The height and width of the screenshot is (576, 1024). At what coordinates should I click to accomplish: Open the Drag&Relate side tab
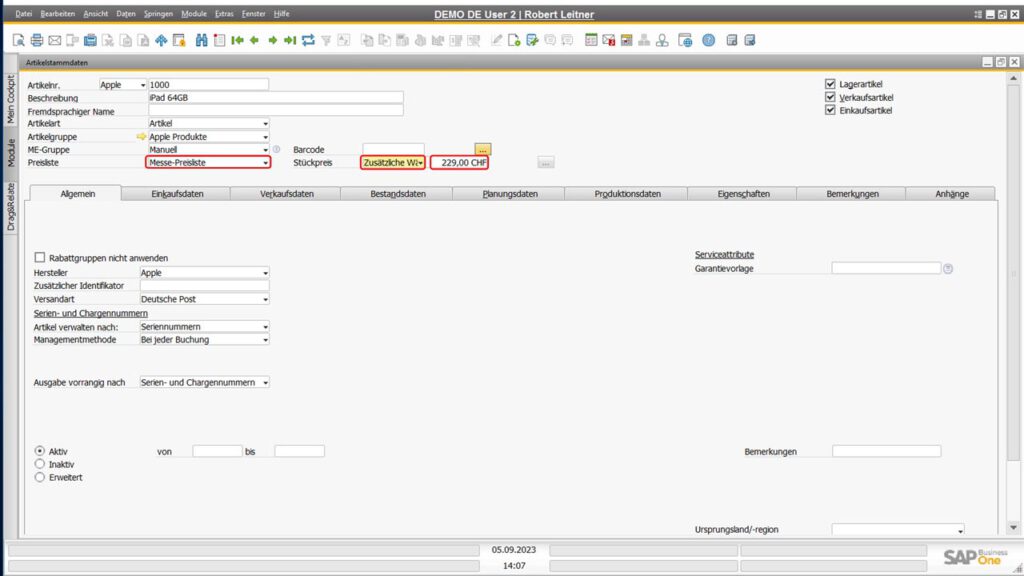click(x=10, y=207)
